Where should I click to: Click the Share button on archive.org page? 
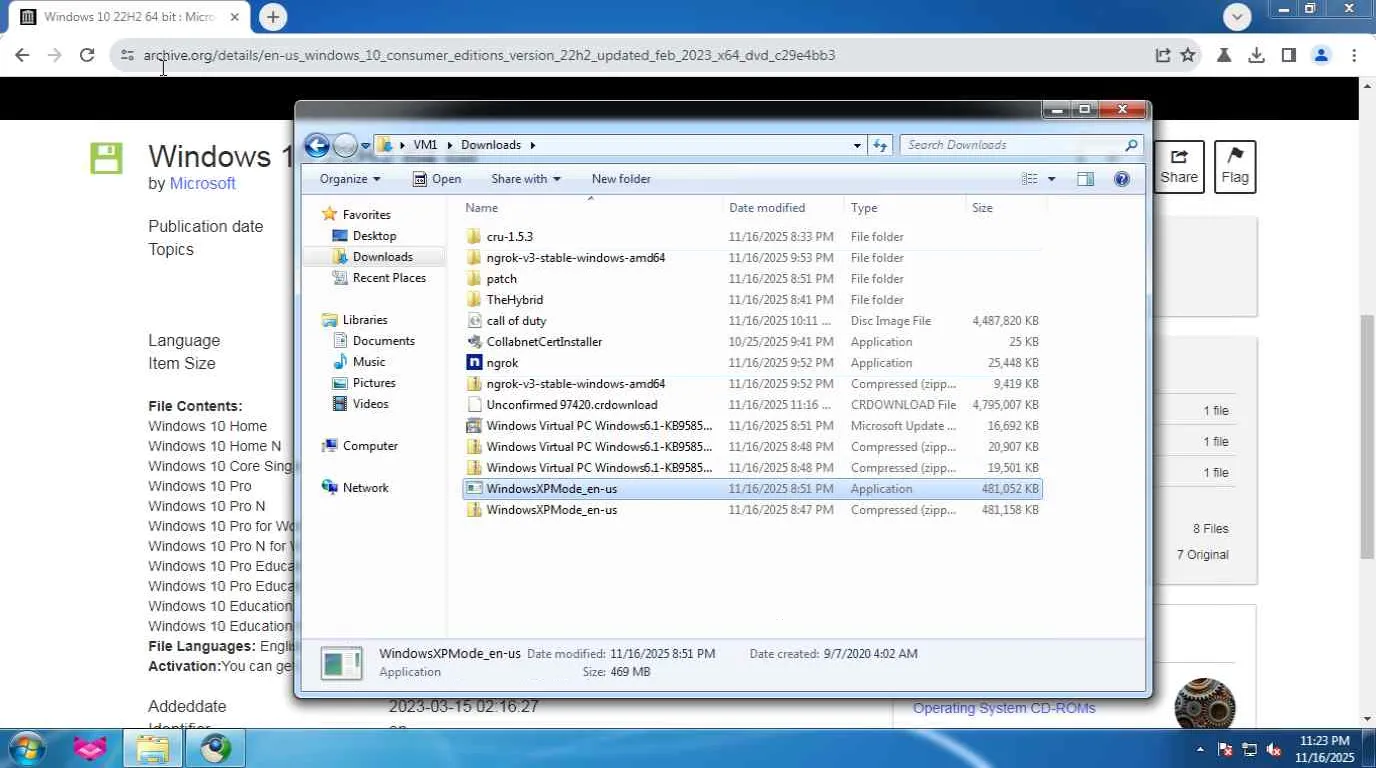[x=1179, y=167]
